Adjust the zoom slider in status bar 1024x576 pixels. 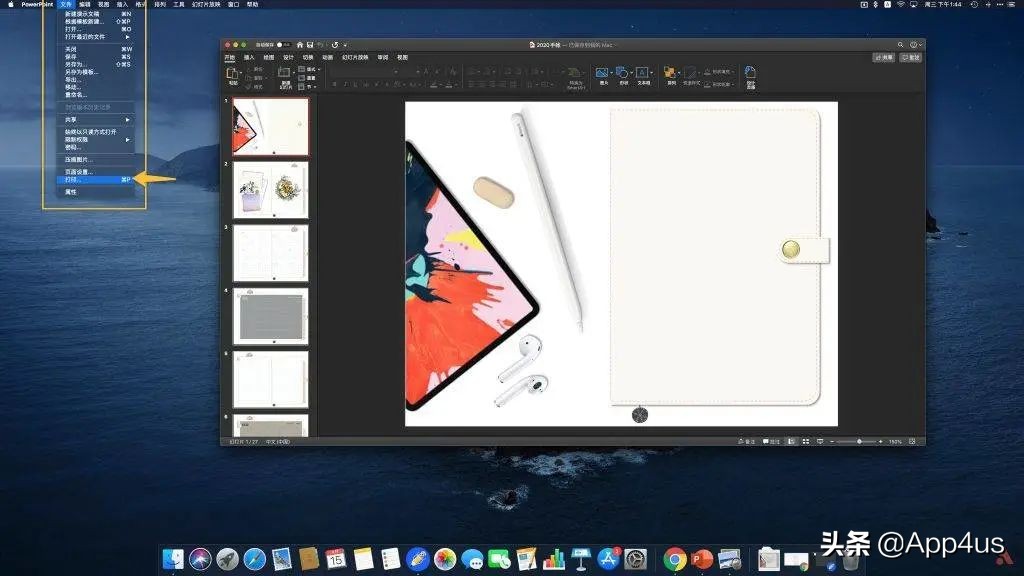click(x=858, y=441)
